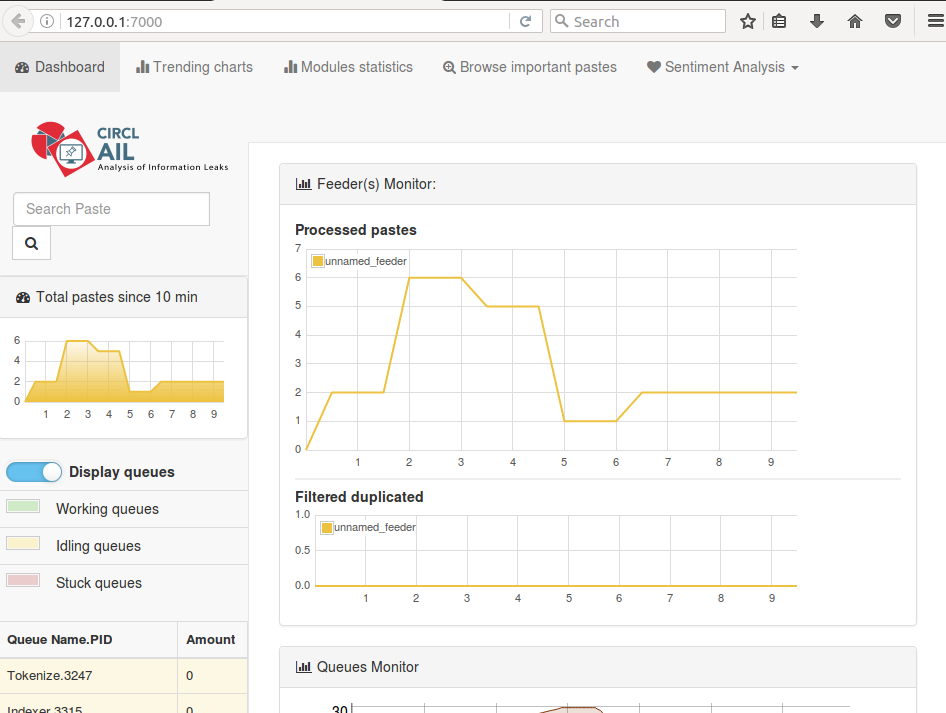
Task: Open Browse important pastes link
Action: click(x=529, y=67)
